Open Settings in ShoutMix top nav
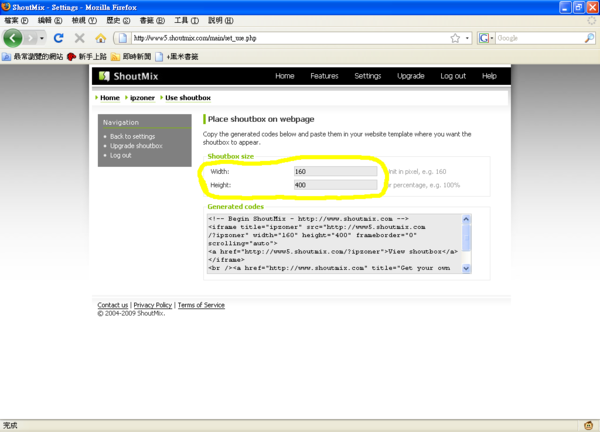 [367, 76]
